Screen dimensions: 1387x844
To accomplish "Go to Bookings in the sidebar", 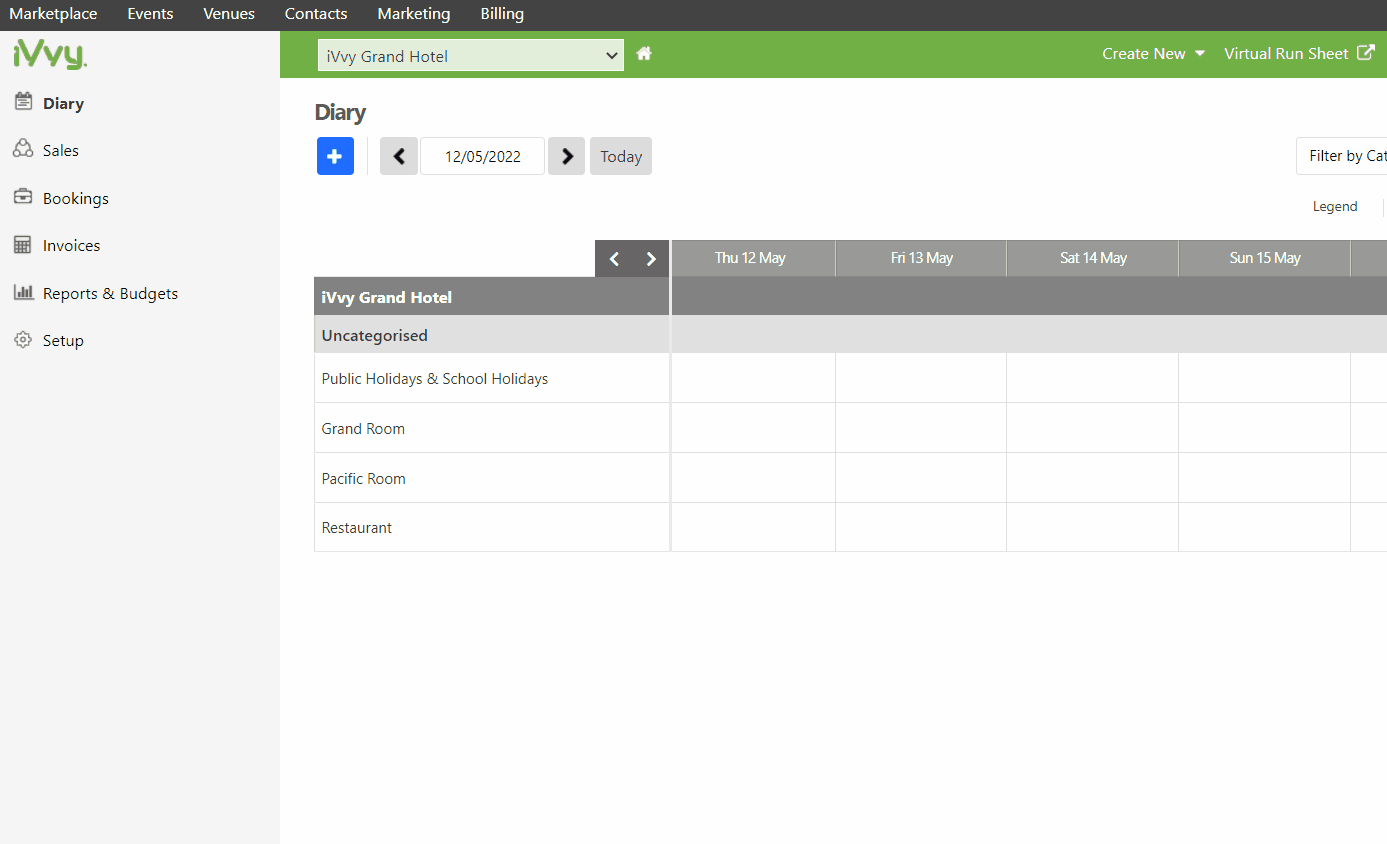I will point(76,198).
